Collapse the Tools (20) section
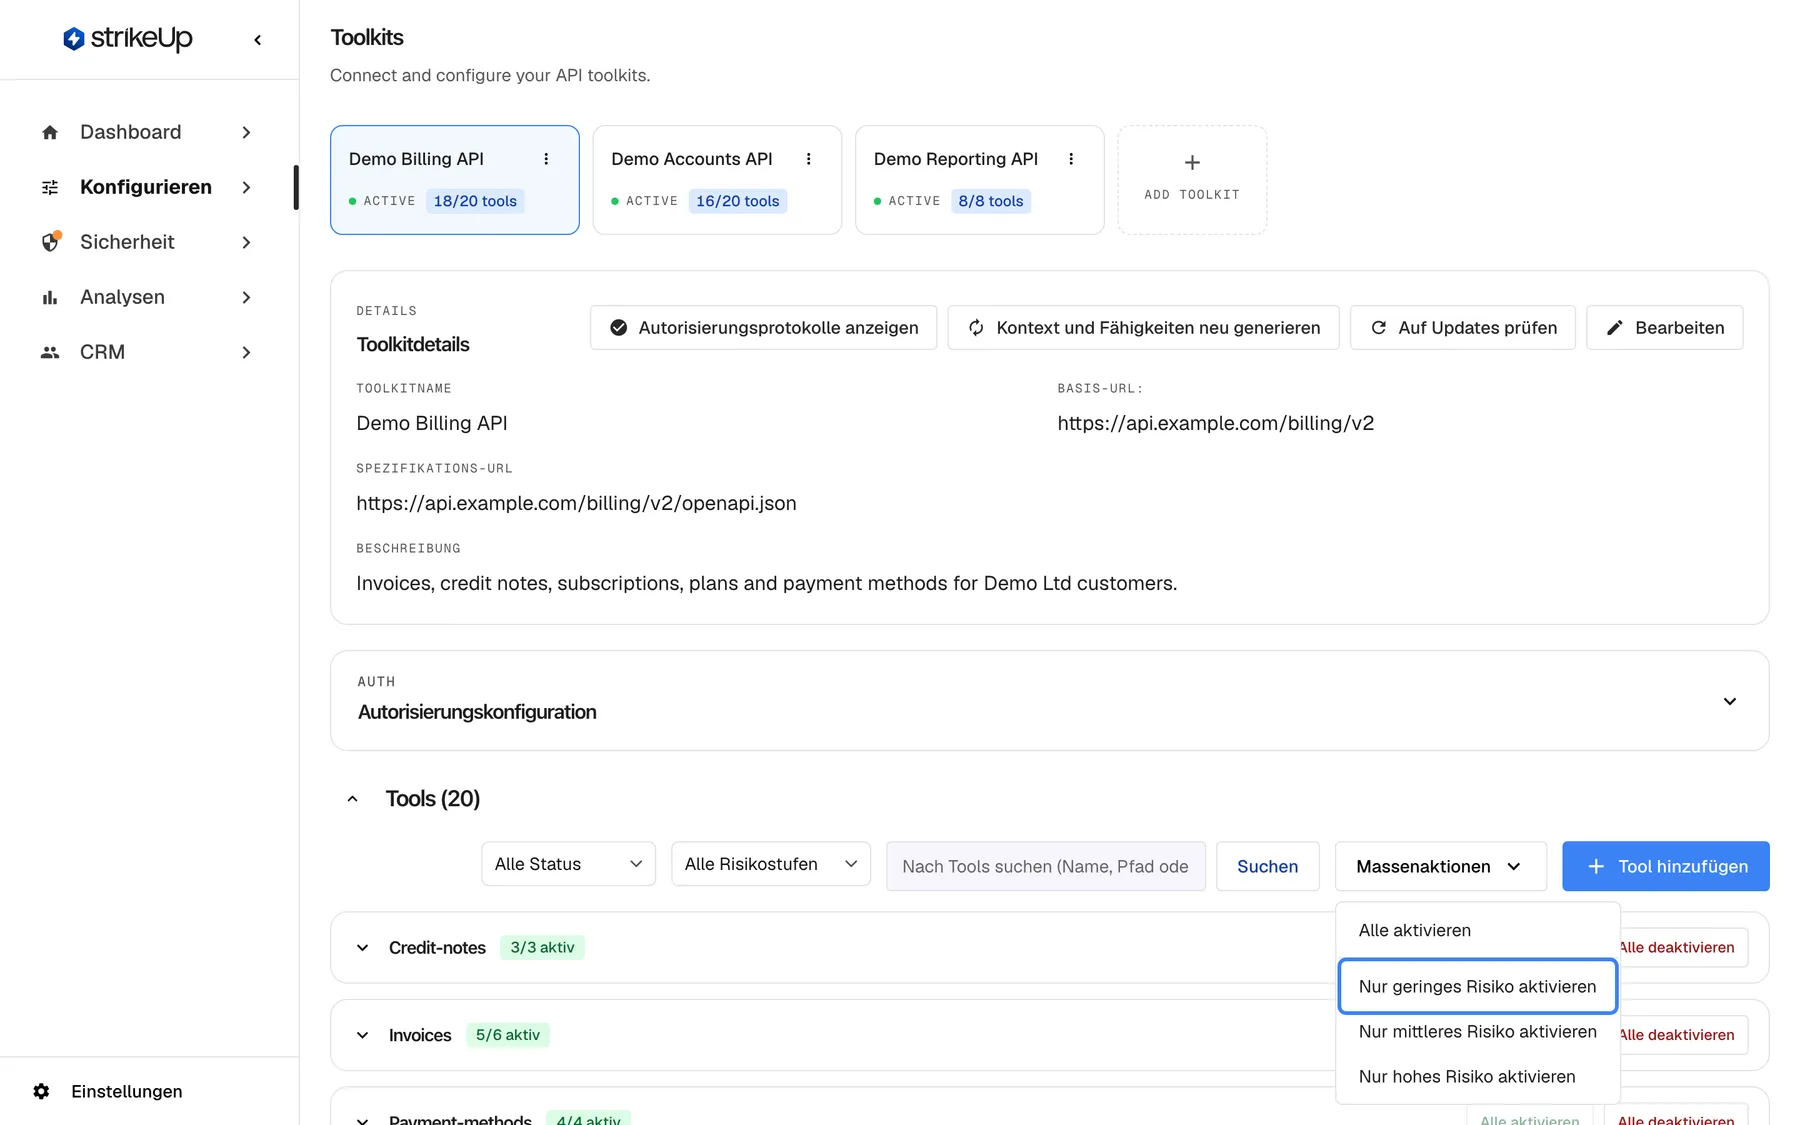Viewport: 1800px width, 1125px height. [x=352, y=799]
